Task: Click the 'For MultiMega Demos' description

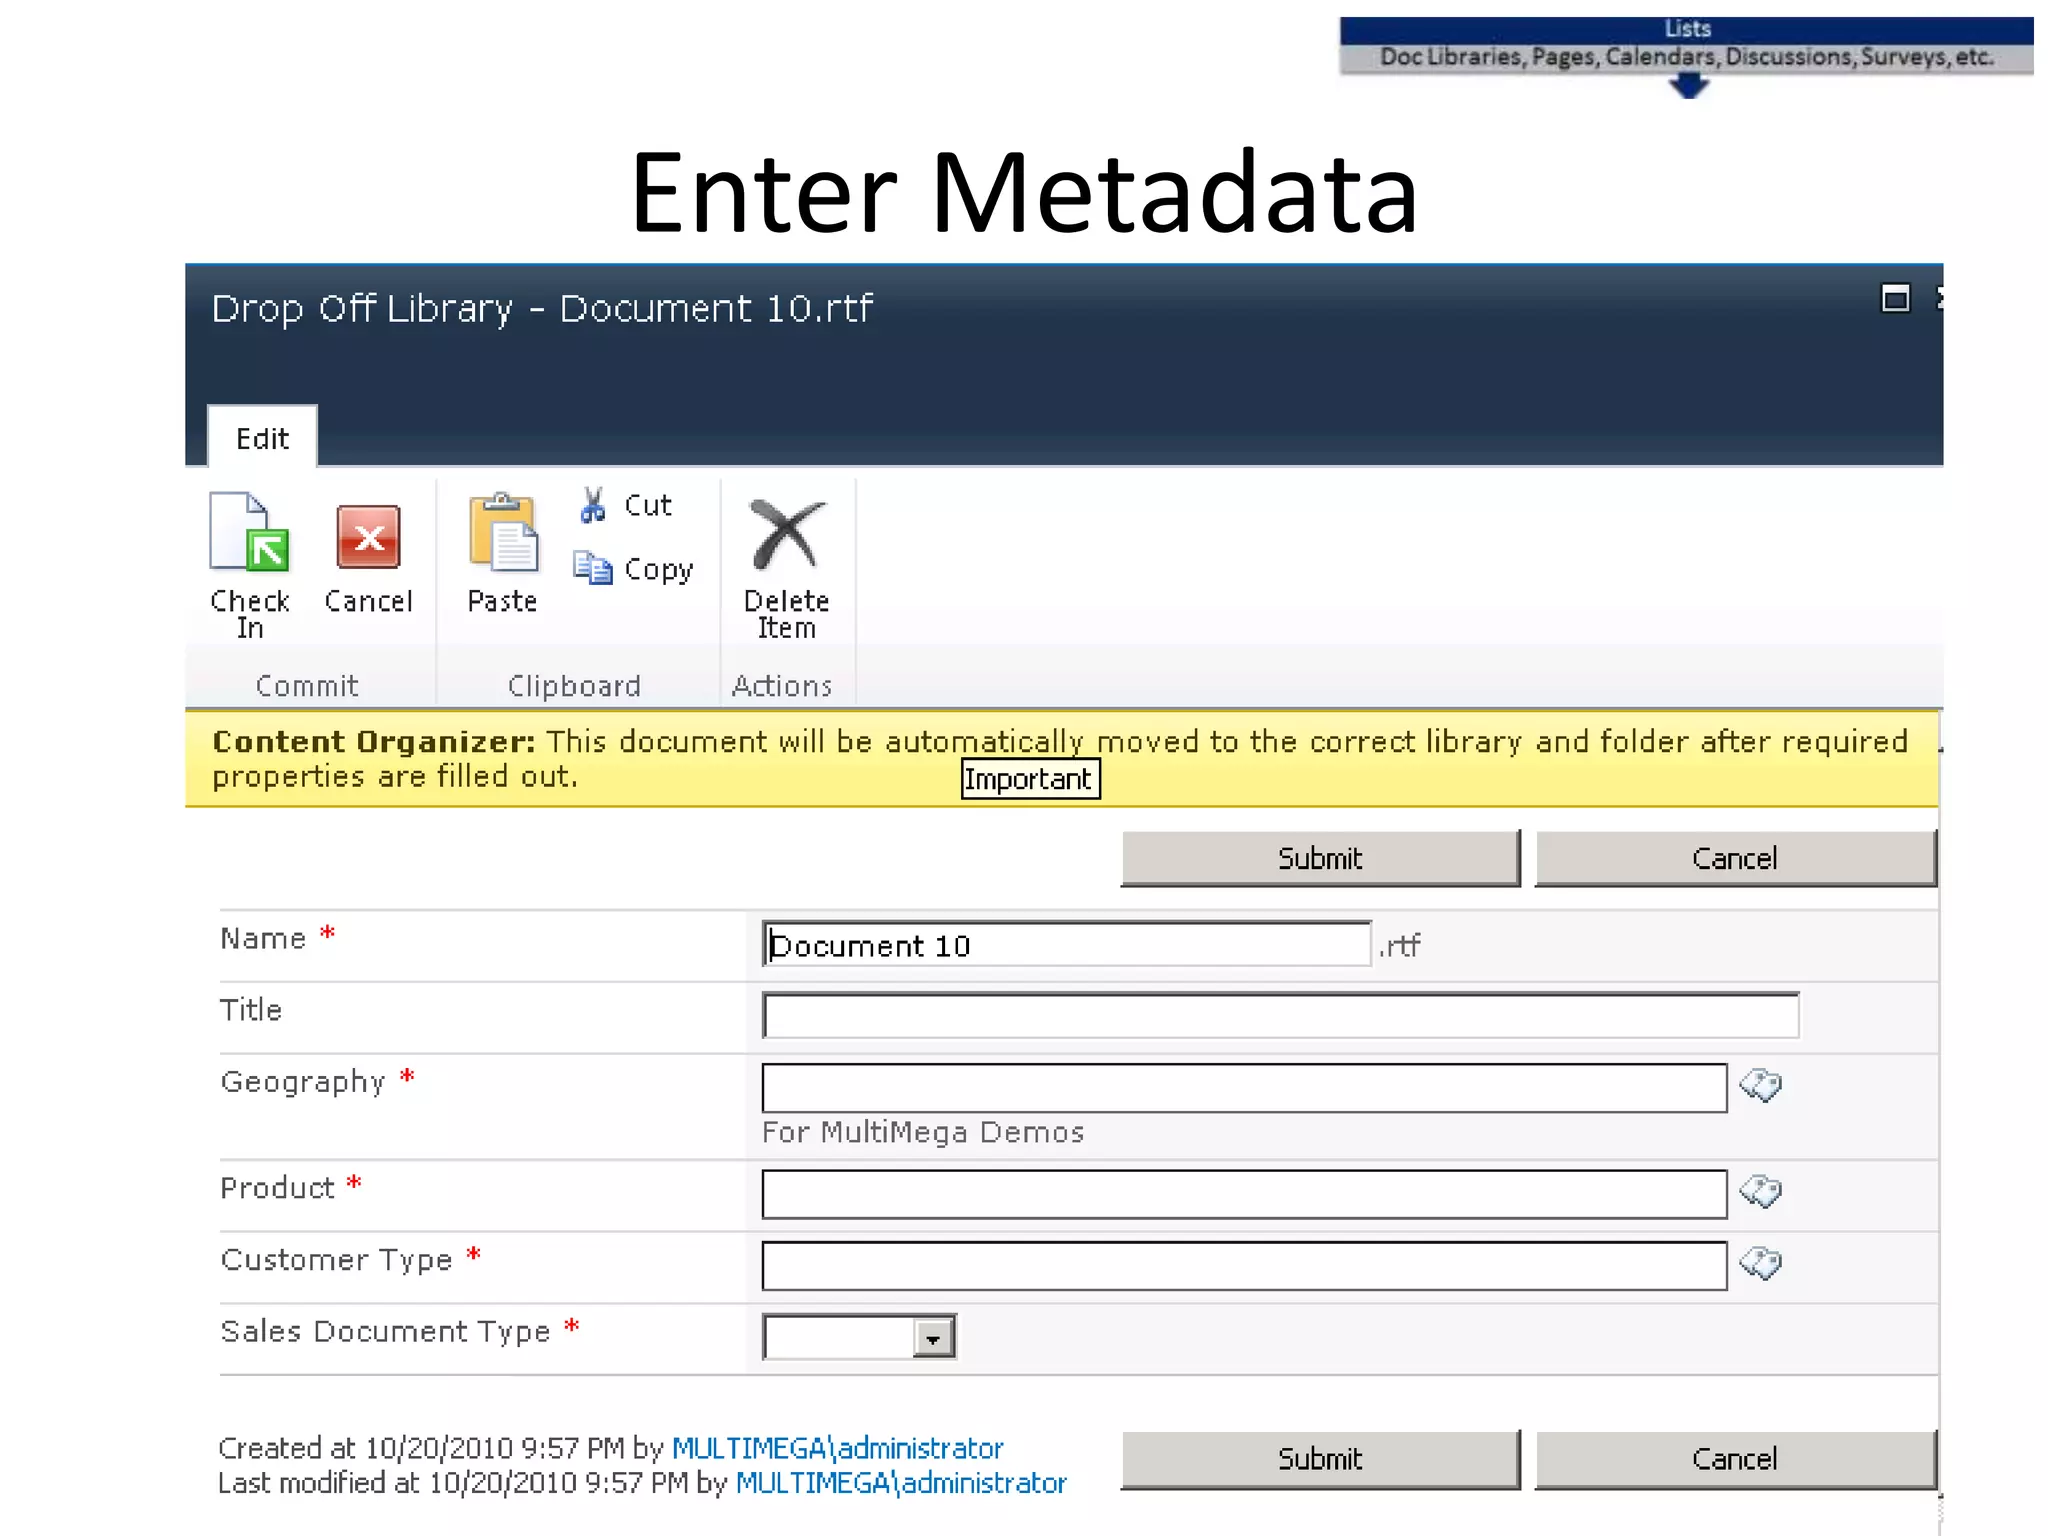Action: click(923, 1132)
